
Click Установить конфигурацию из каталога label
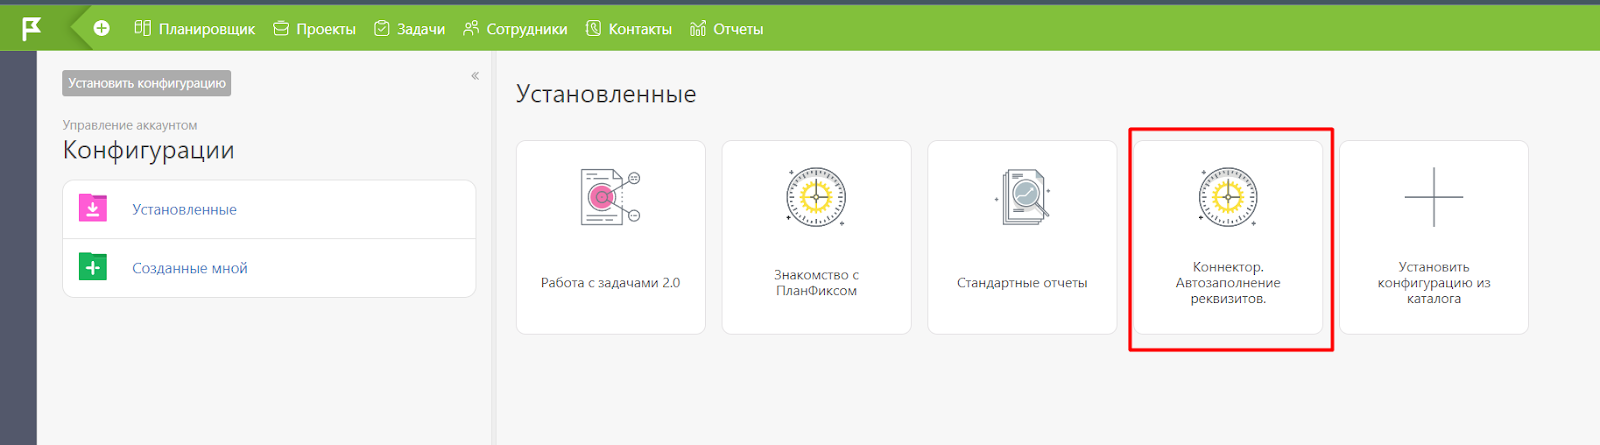pyautogui.click(x=1434, y=283)
